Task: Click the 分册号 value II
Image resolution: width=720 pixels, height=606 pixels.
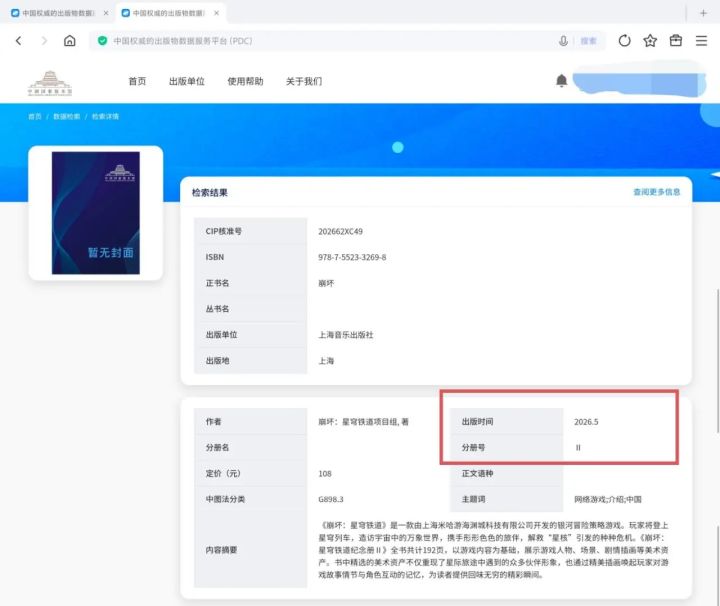Action: coord(578,448)
